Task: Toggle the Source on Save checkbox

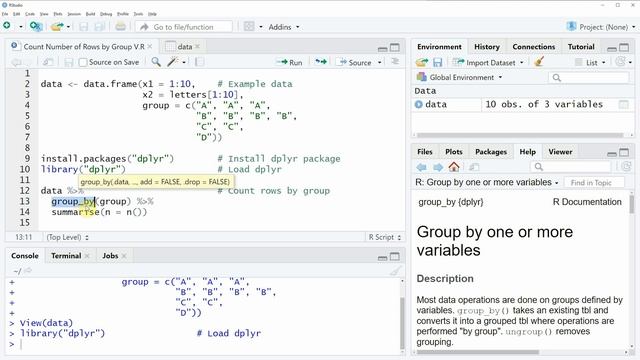Action: [83, 62]
